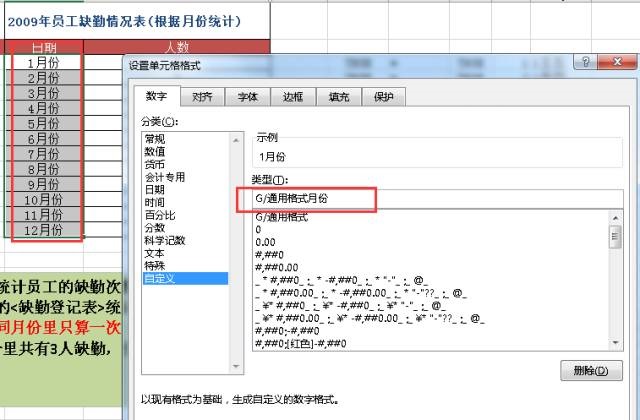Viewport: 640px width, 420px height.
Task: Open the 字体 tab
Action: coord(248,97)
